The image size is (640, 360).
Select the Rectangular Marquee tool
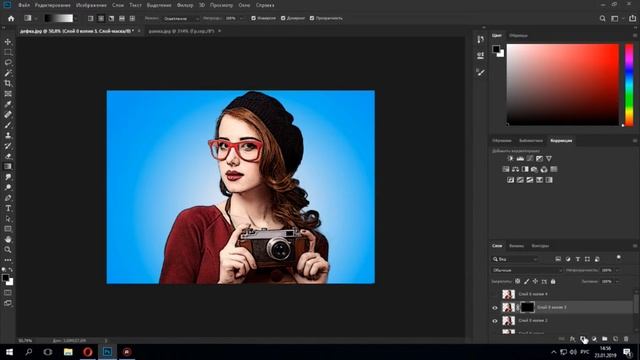click(8, 52)
